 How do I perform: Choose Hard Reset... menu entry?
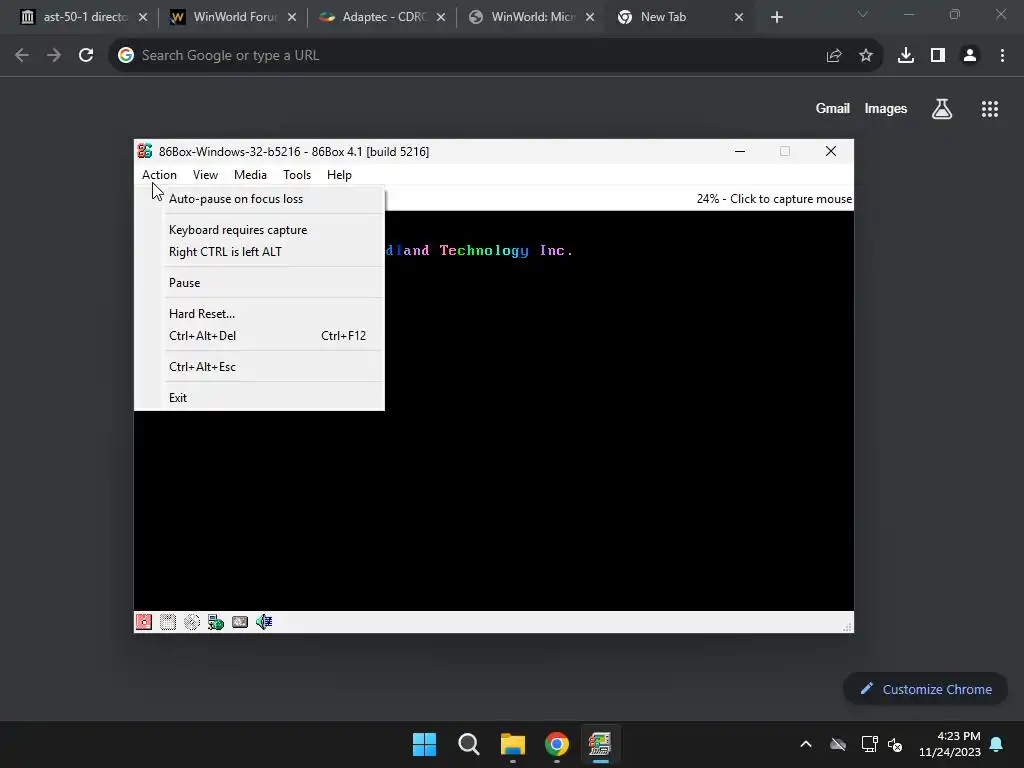pyautogui.click(x=259, y=313)
